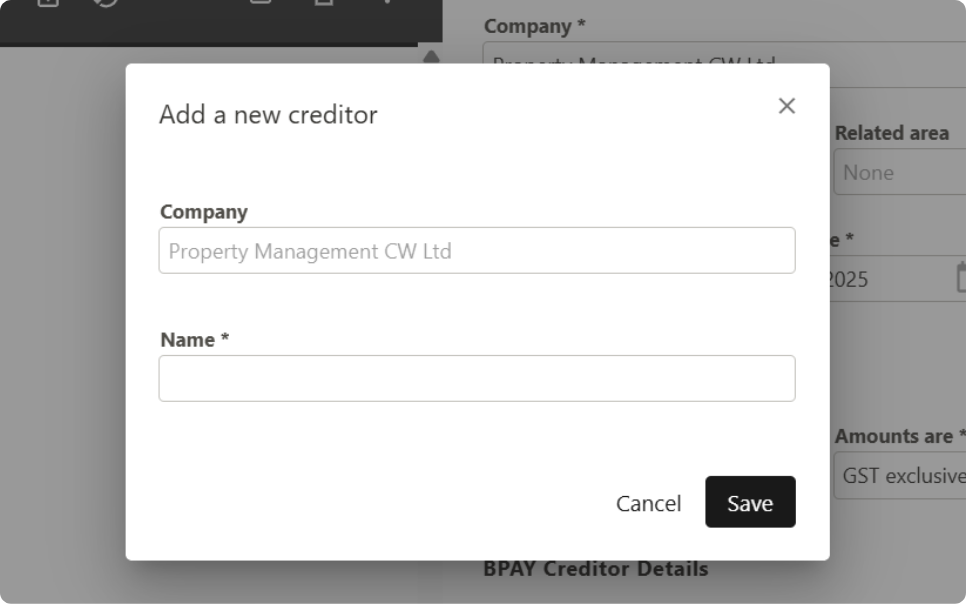Click the Name field label
This screenshot has height=604, width=966.
pos(194,340)
